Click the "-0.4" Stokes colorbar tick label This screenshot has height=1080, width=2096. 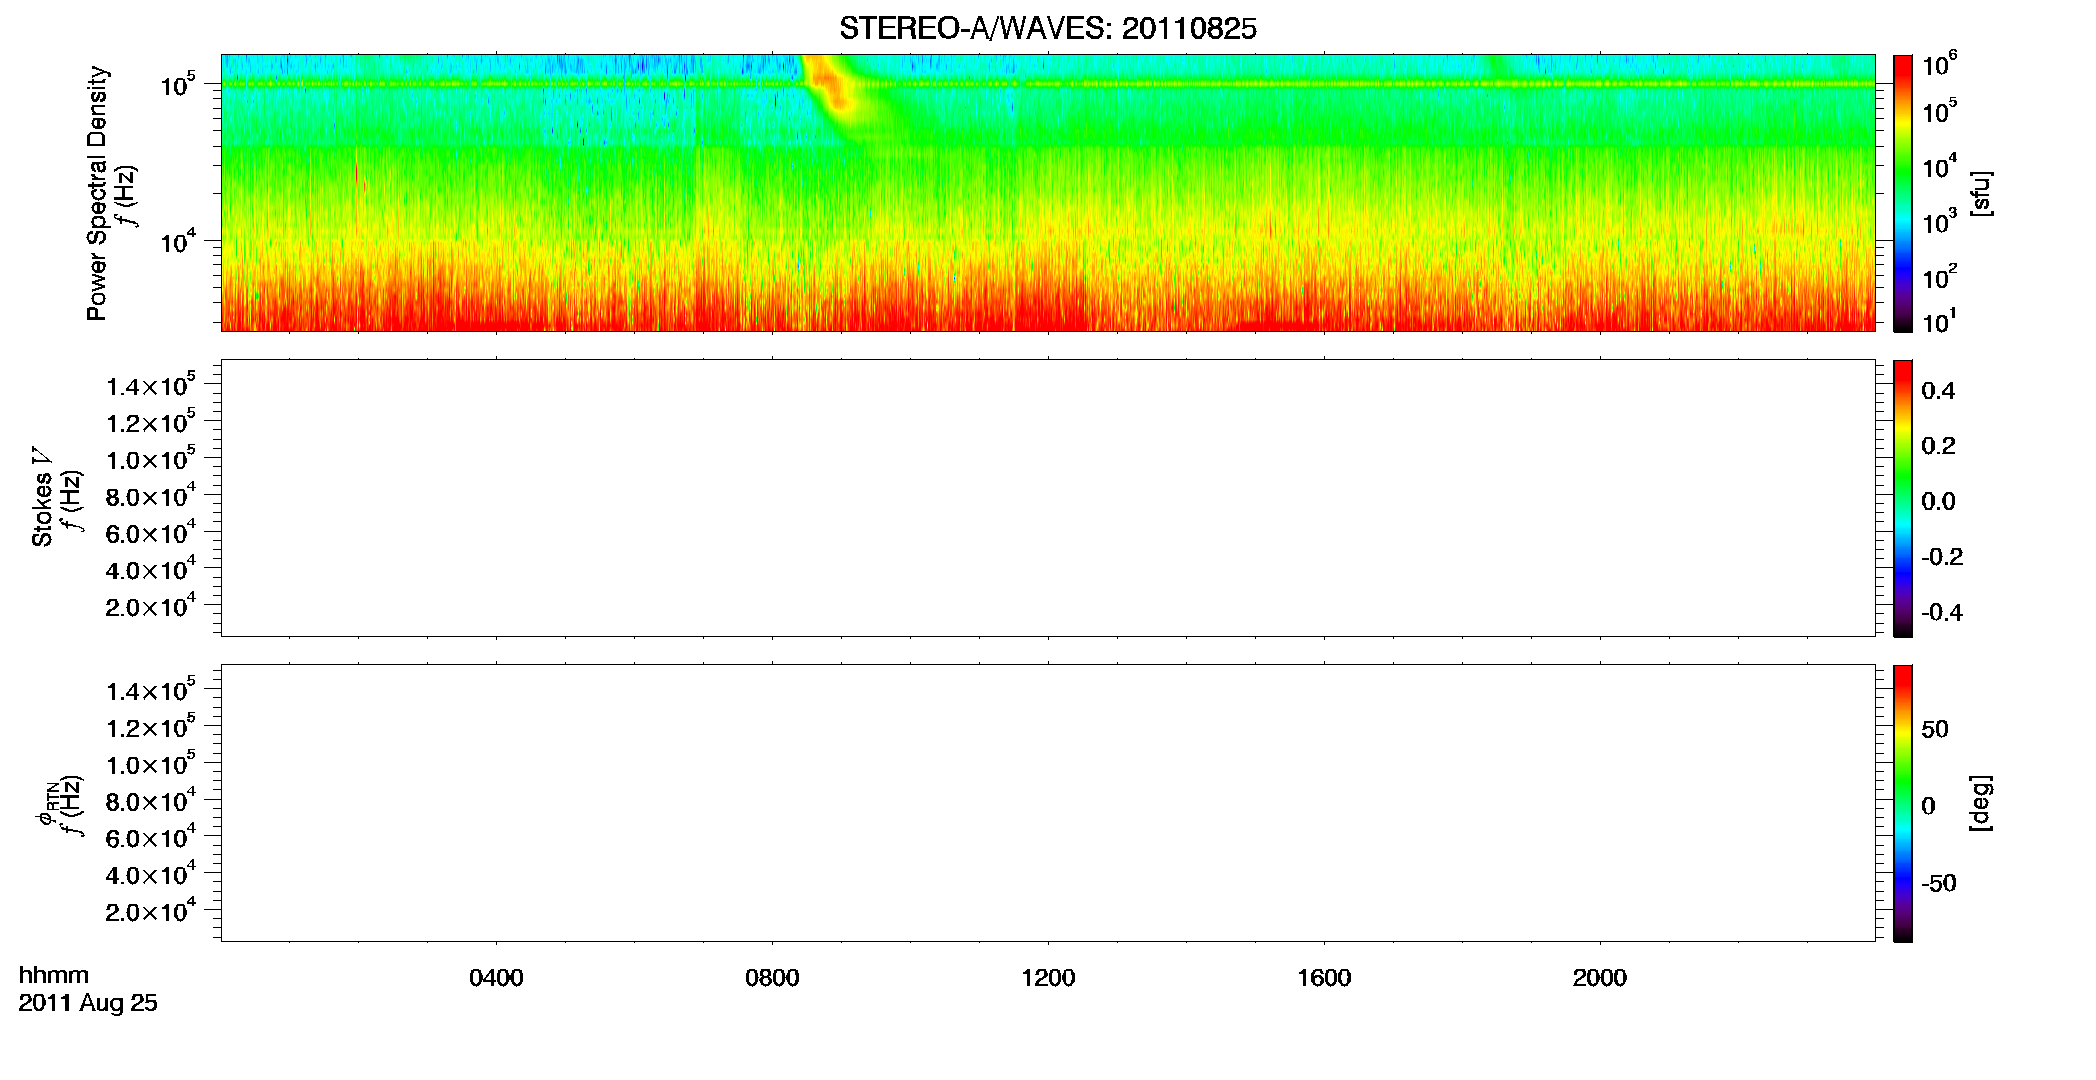point(1941,613)
